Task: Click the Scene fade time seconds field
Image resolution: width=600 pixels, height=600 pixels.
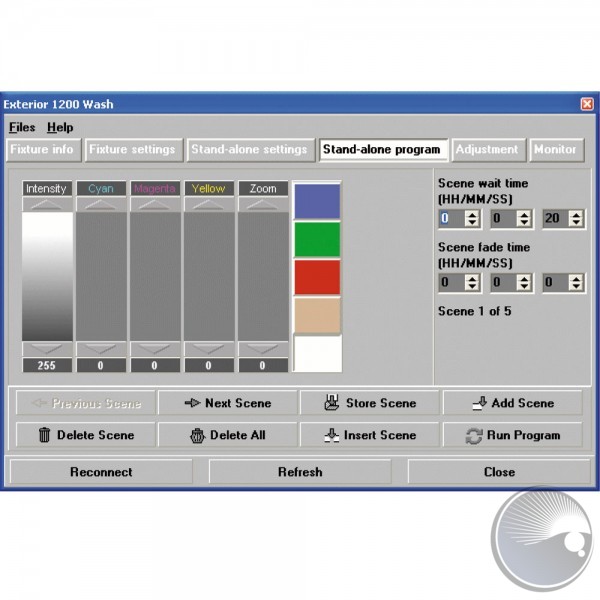Action: click(x=556, y=283)
